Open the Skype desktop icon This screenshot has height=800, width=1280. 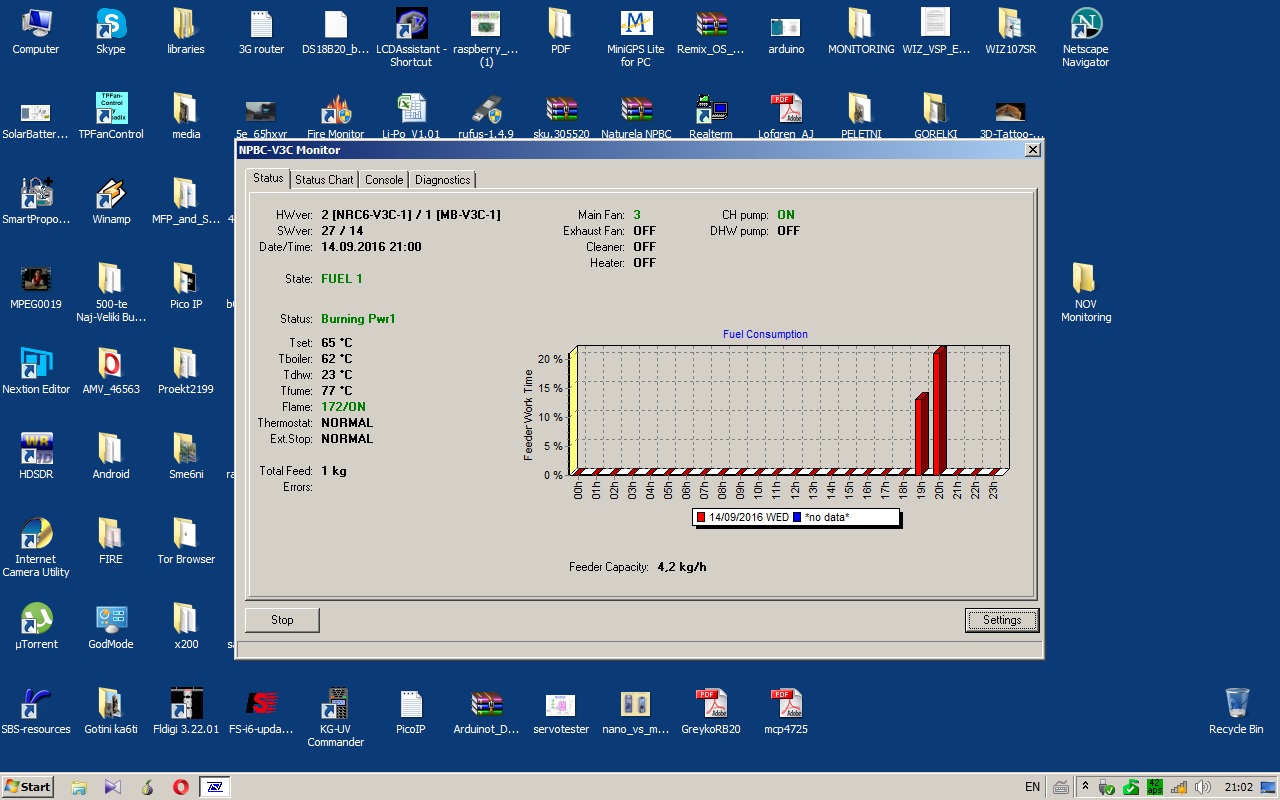111,24
